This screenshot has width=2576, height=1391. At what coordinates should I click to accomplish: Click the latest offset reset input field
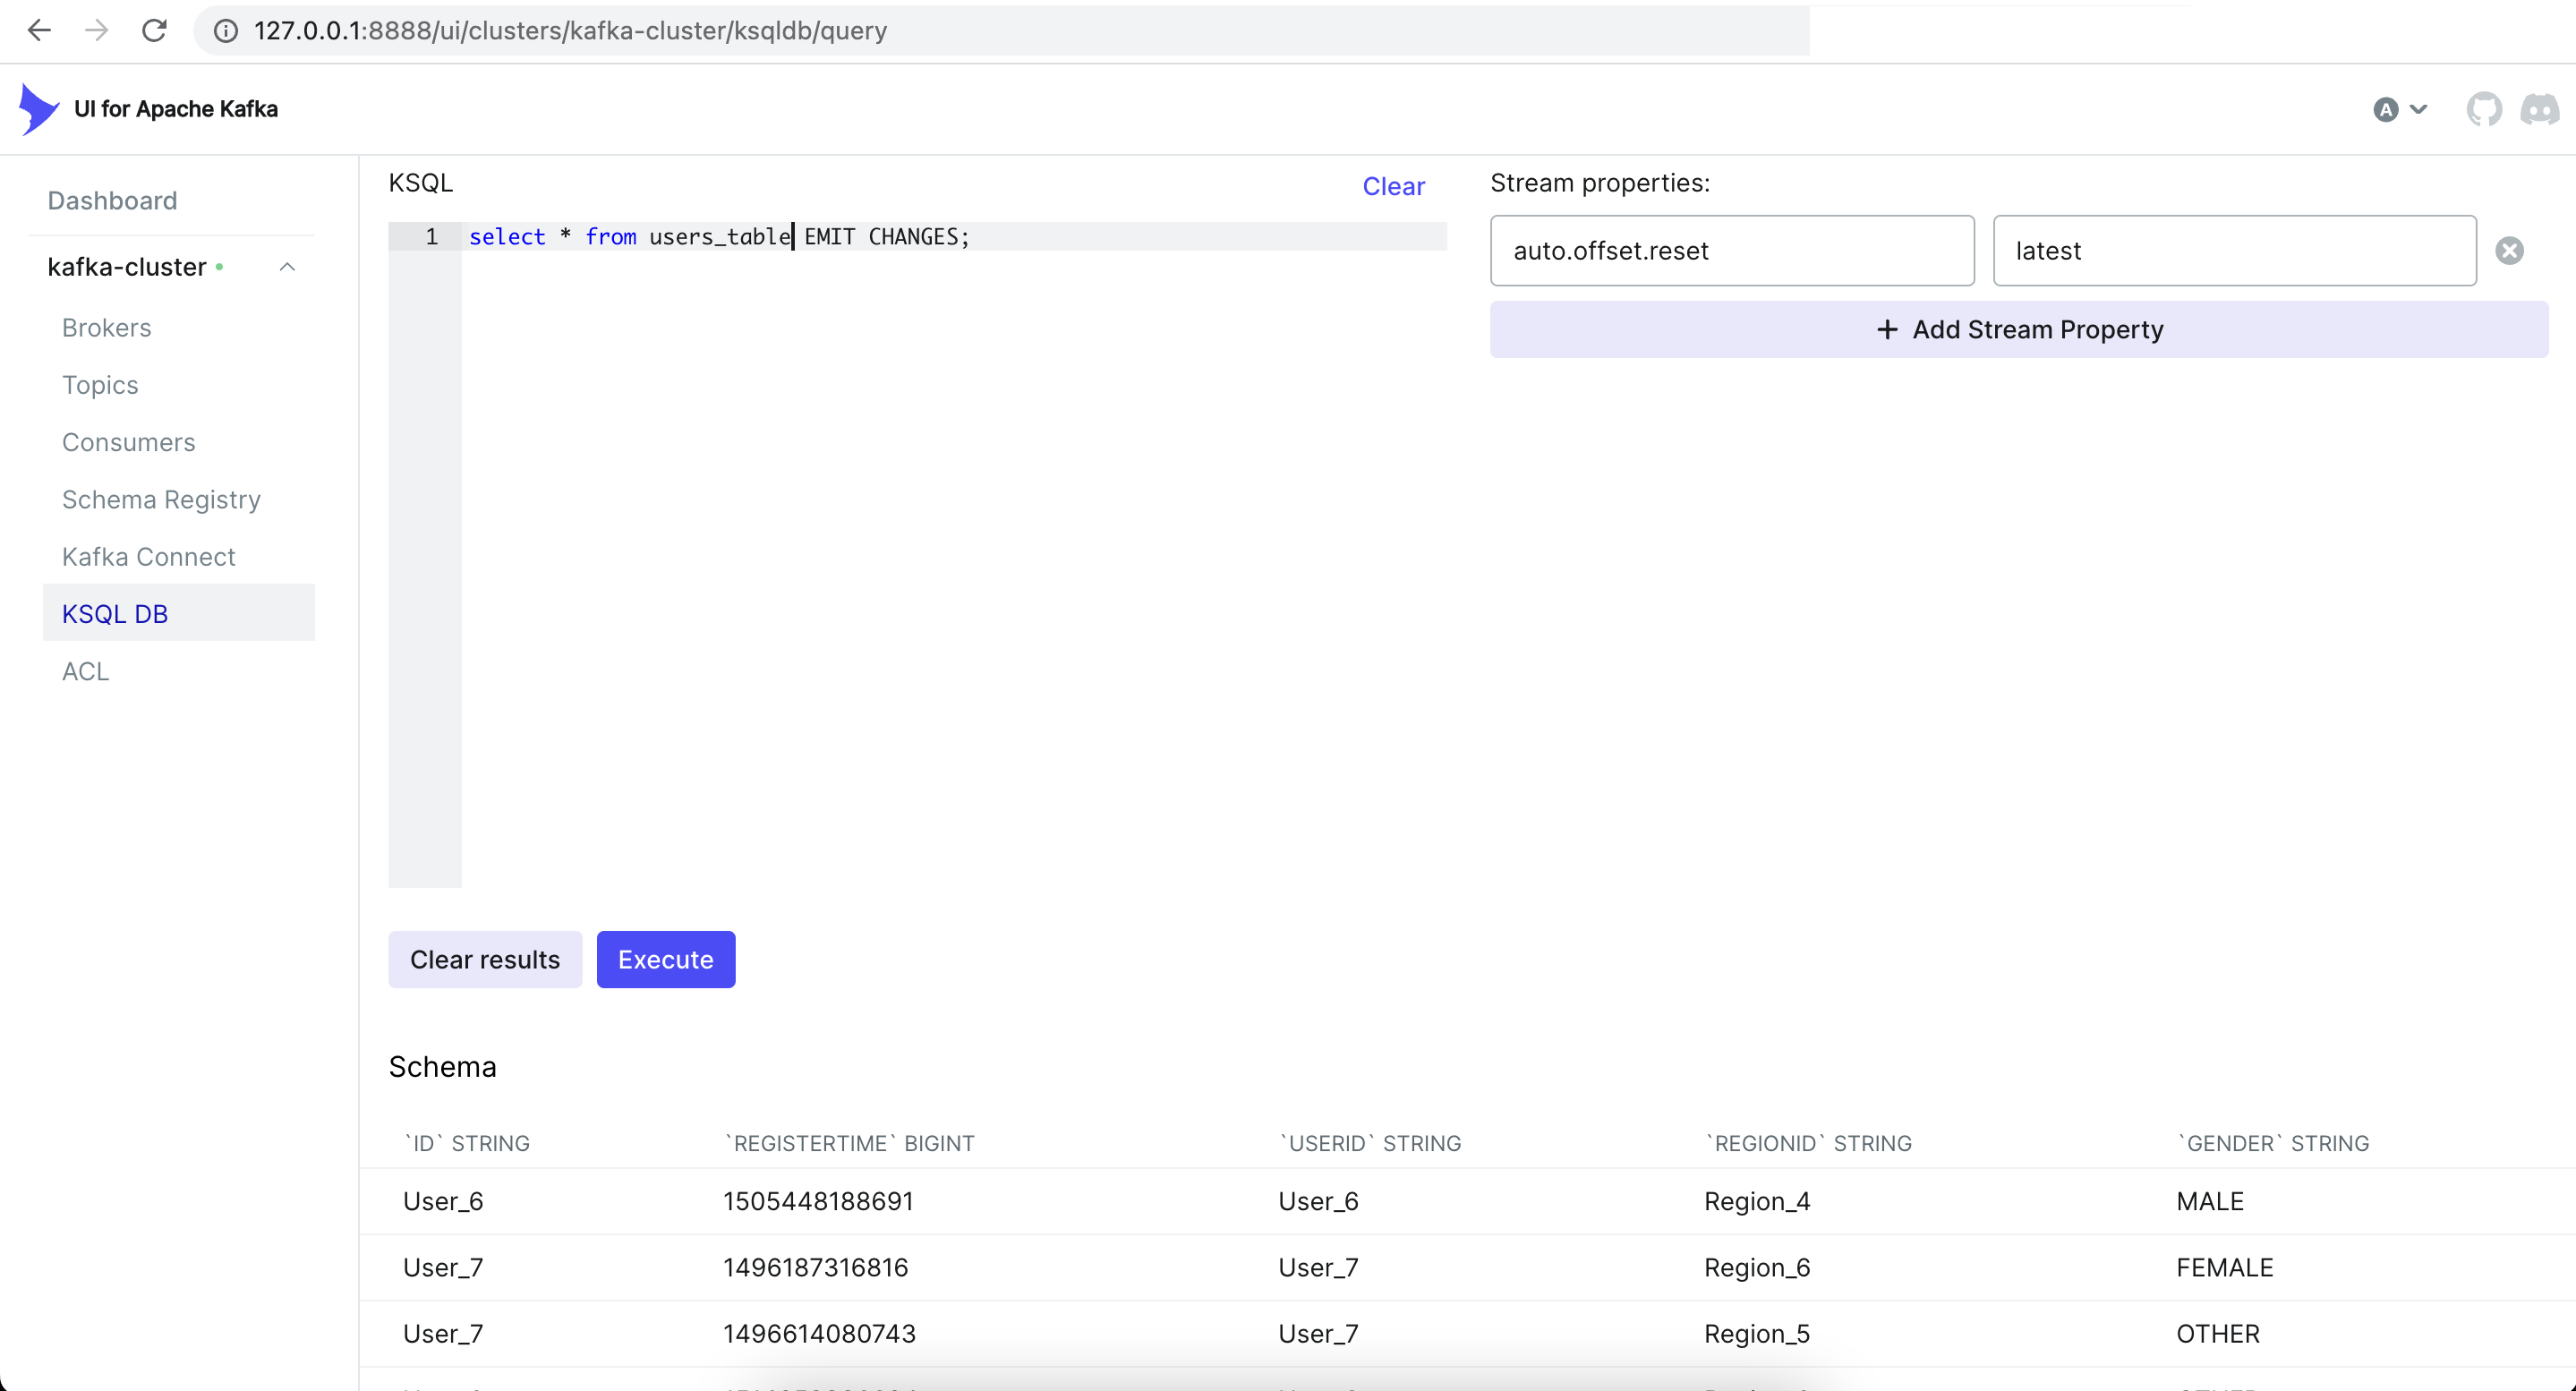pos(2231,249)
